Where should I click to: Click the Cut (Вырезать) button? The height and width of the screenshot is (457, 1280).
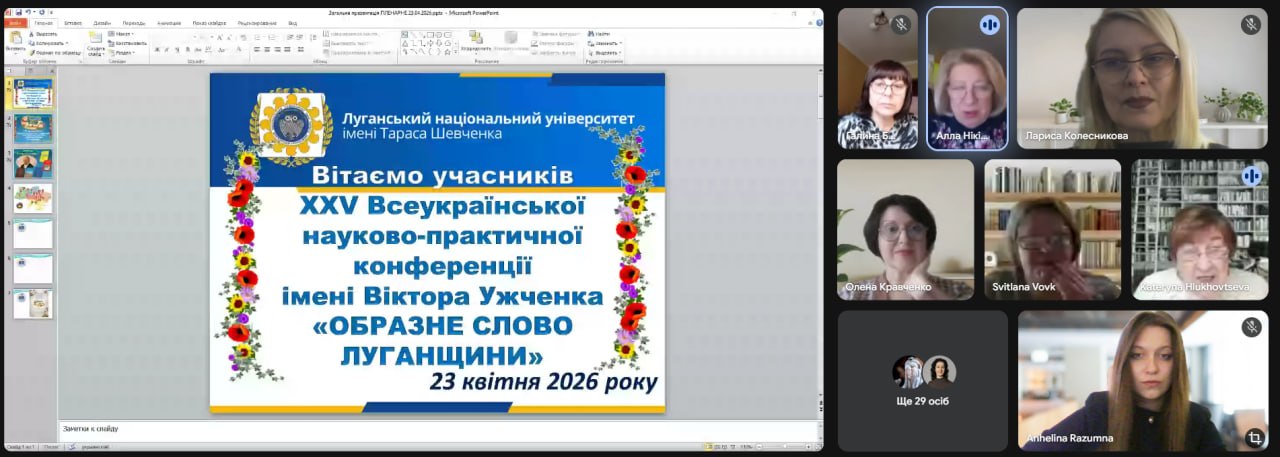[44, 34]
